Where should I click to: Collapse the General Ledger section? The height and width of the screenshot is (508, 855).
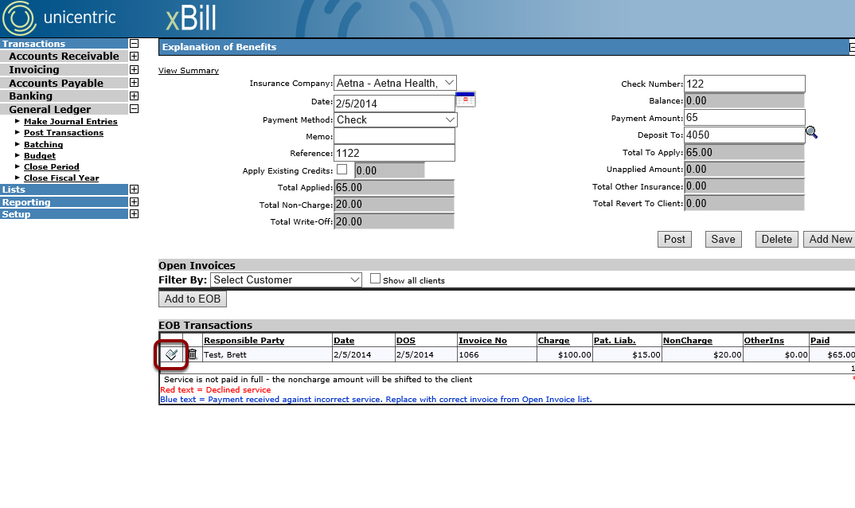click(x=134, y=109)
